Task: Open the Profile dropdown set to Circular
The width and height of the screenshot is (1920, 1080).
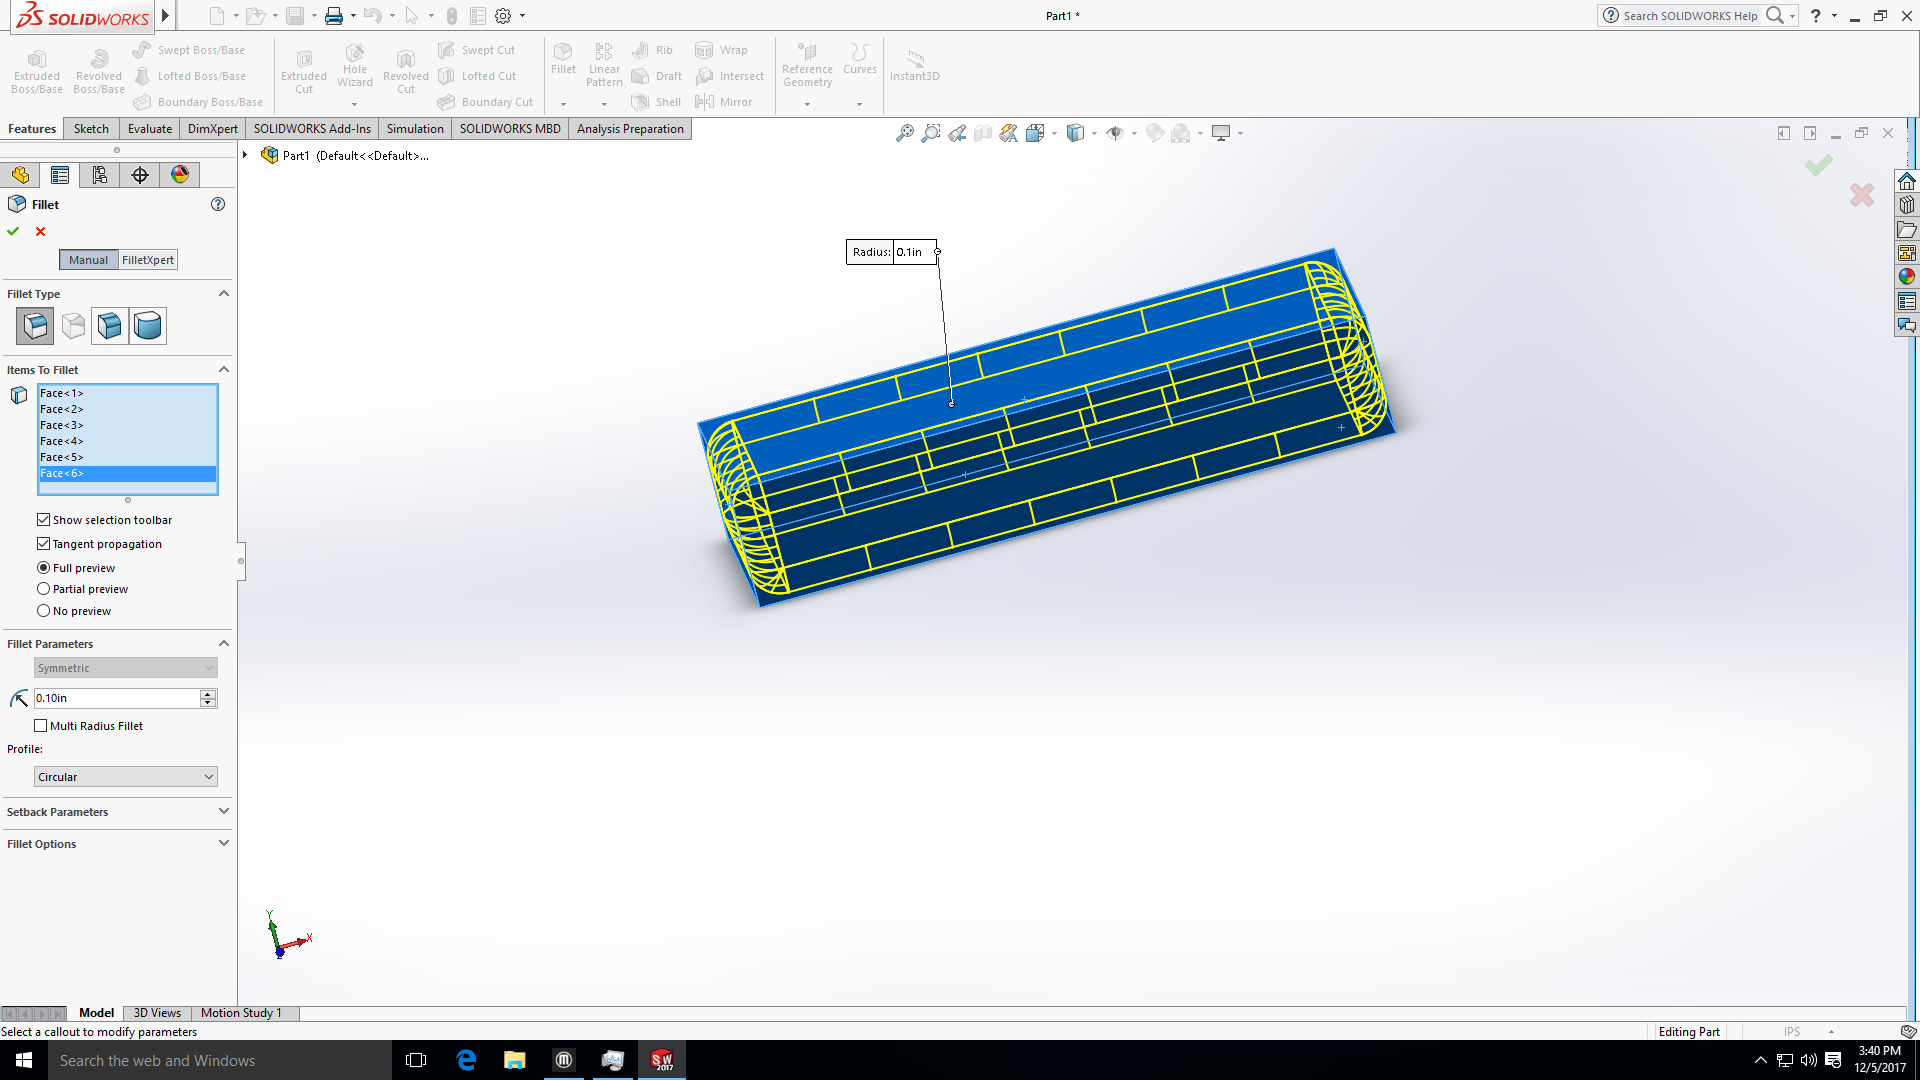Action: (x=125, y=776)
